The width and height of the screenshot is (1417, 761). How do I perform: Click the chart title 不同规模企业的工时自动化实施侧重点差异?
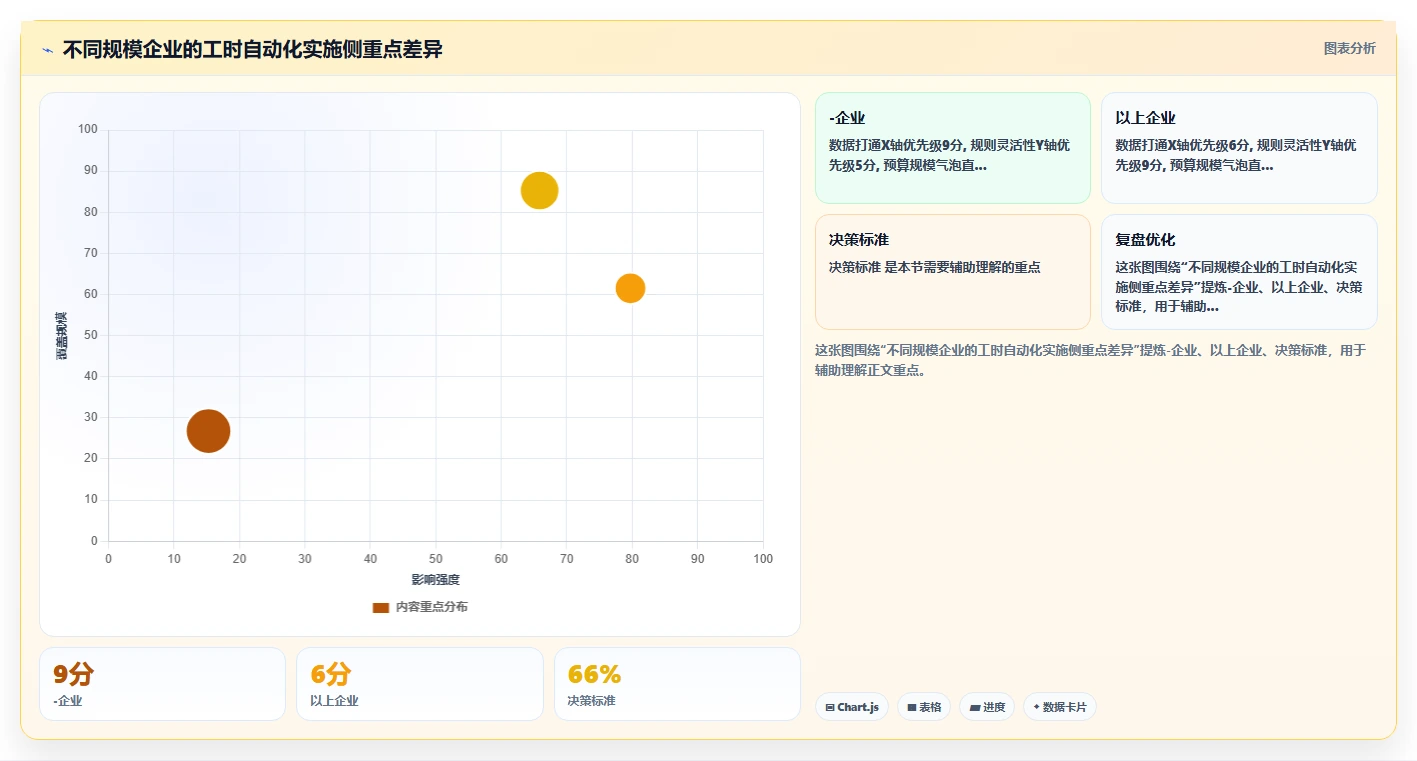252,49
